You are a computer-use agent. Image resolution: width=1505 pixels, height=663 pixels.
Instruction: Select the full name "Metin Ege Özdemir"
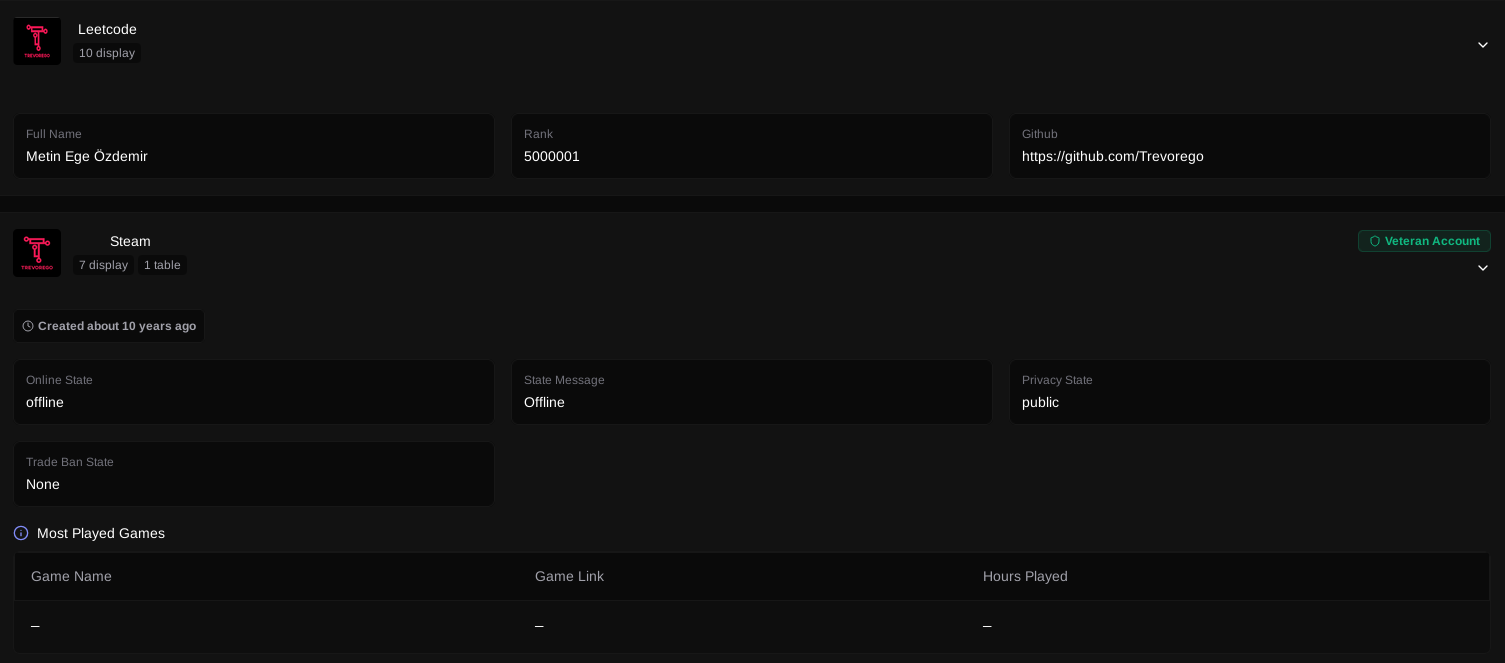pos(87,156)
